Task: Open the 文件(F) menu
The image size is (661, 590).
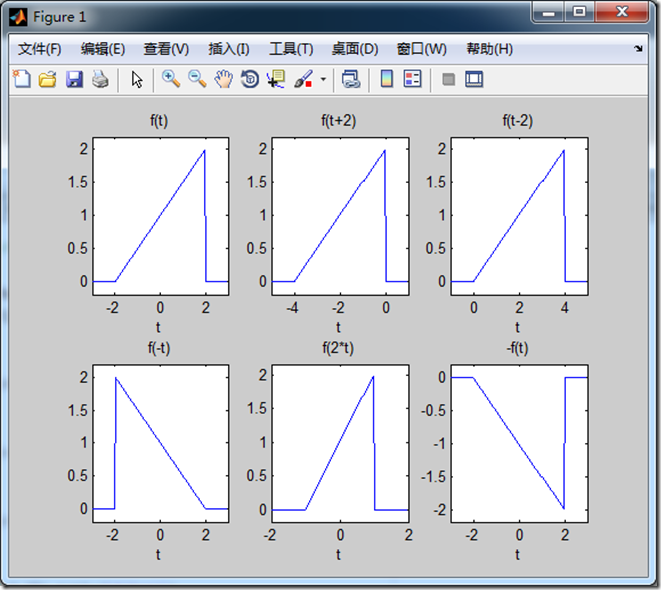Action: (40, 49)
